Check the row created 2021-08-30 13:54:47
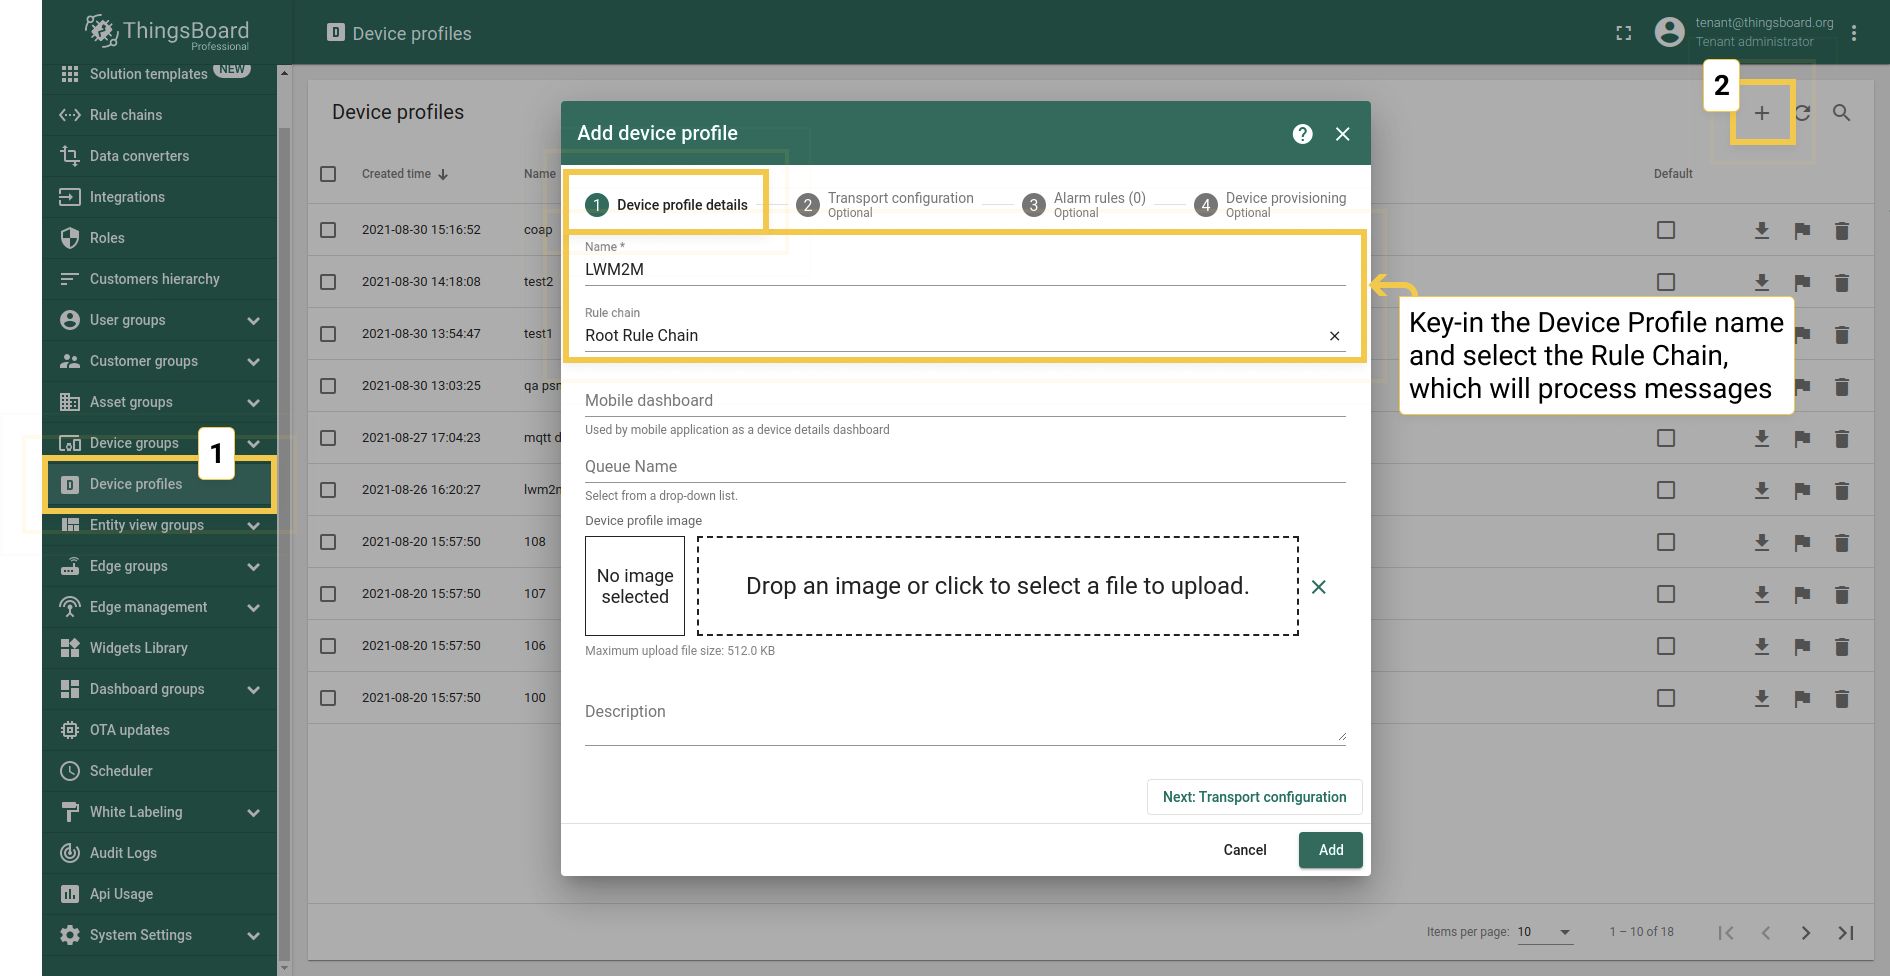 (328, 334)
